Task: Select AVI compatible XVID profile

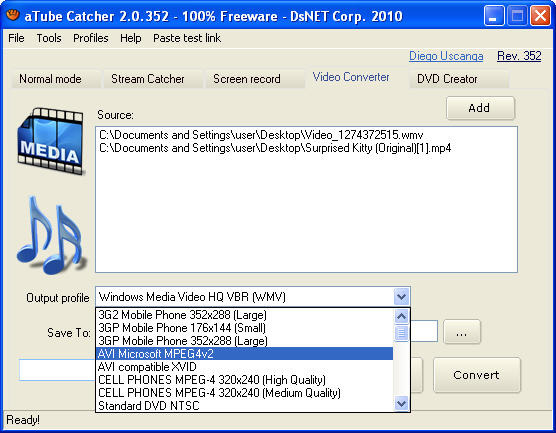Action: (x=244, y=367)
